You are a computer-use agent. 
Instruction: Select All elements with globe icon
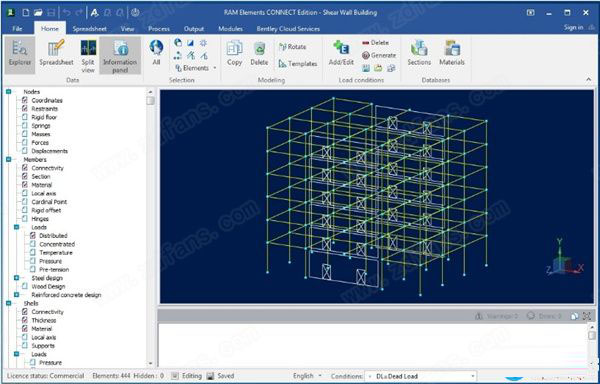click(x=157, y=53)
